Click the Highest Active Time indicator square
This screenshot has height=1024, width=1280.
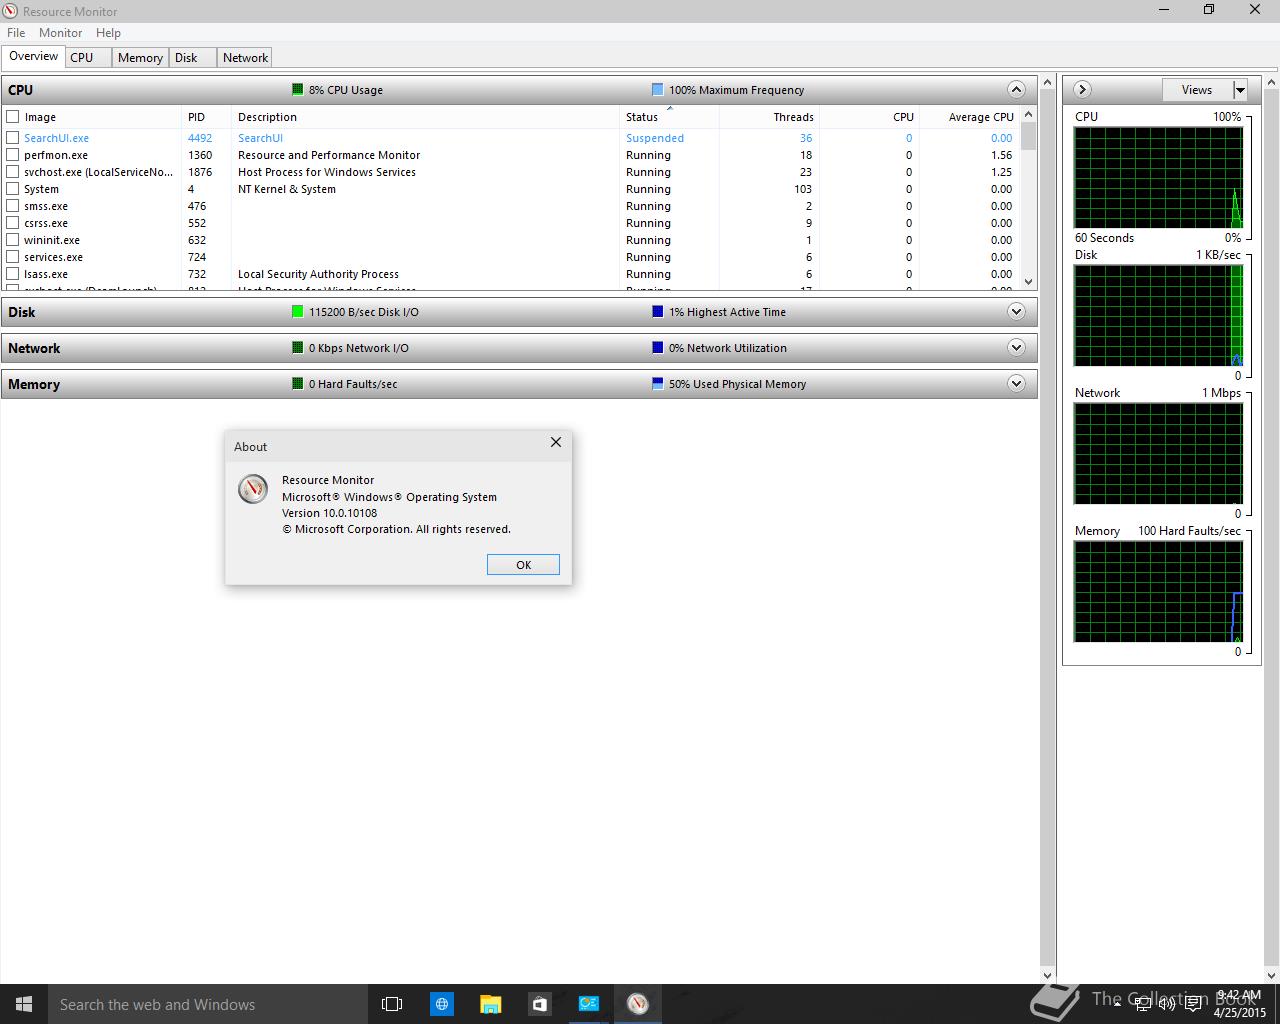coord(657,311)
